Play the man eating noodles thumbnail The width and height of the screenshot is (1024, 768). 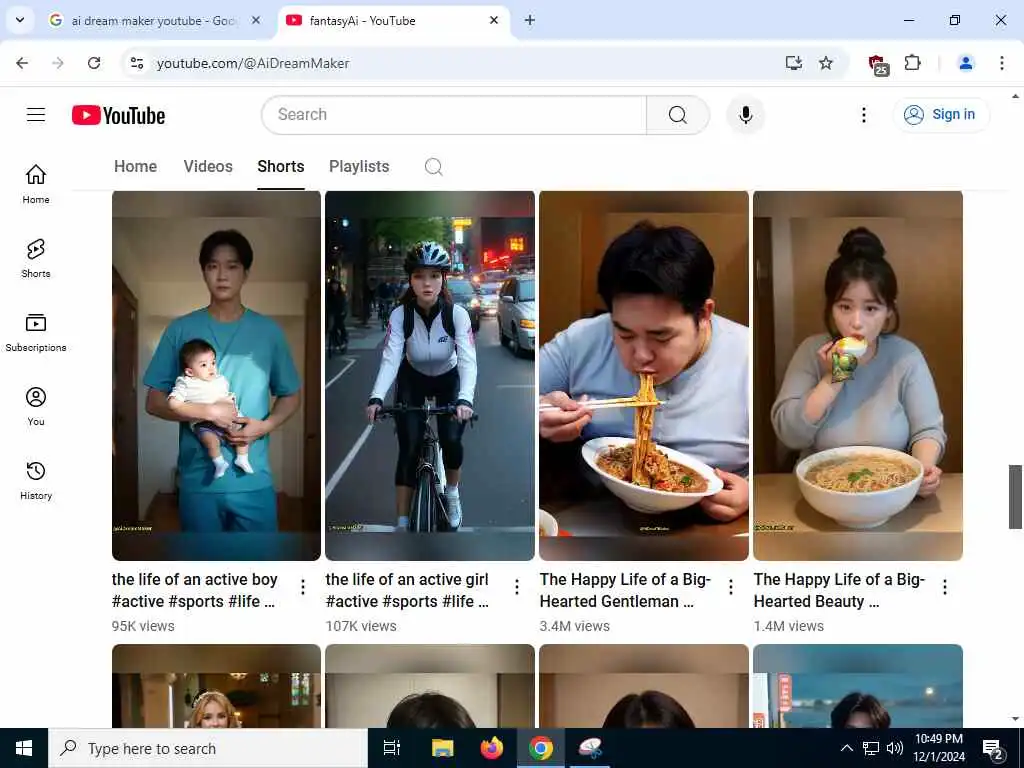tap(644, 376)
